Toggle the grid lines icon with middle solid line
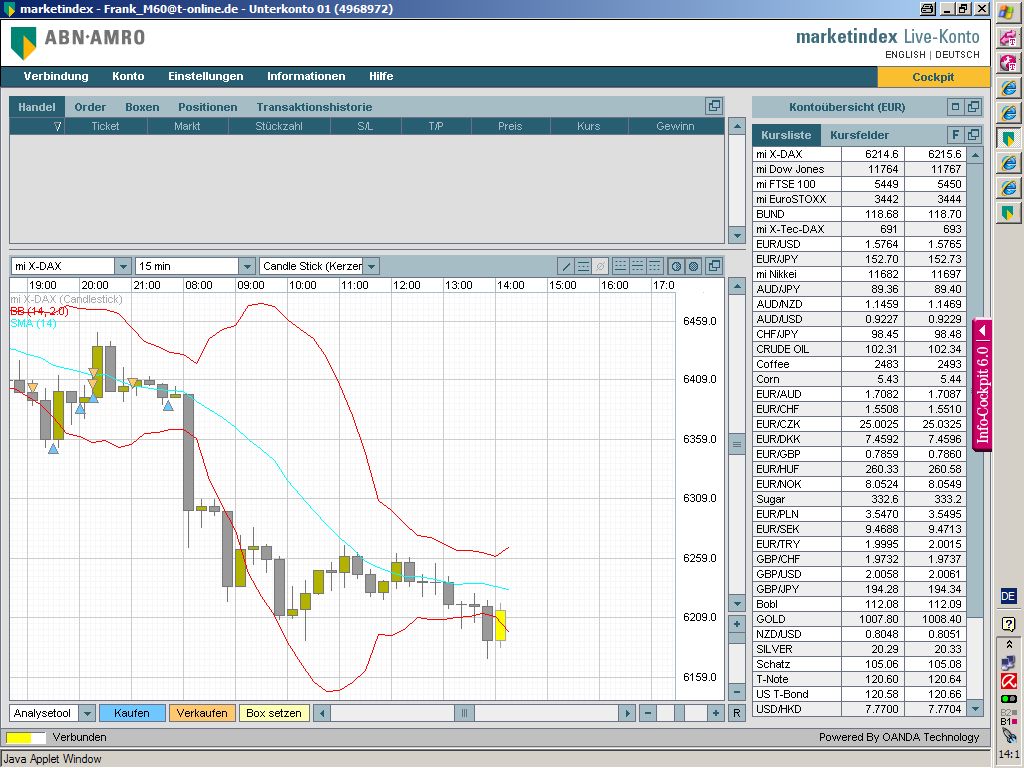This screenshot has height=768, width=1024. point(637,266)
